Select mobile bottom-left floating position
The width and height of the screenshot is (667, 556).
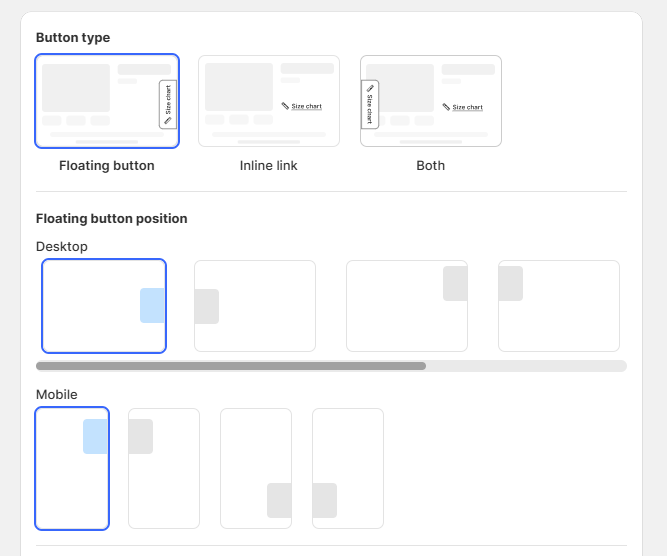point(348,468)
